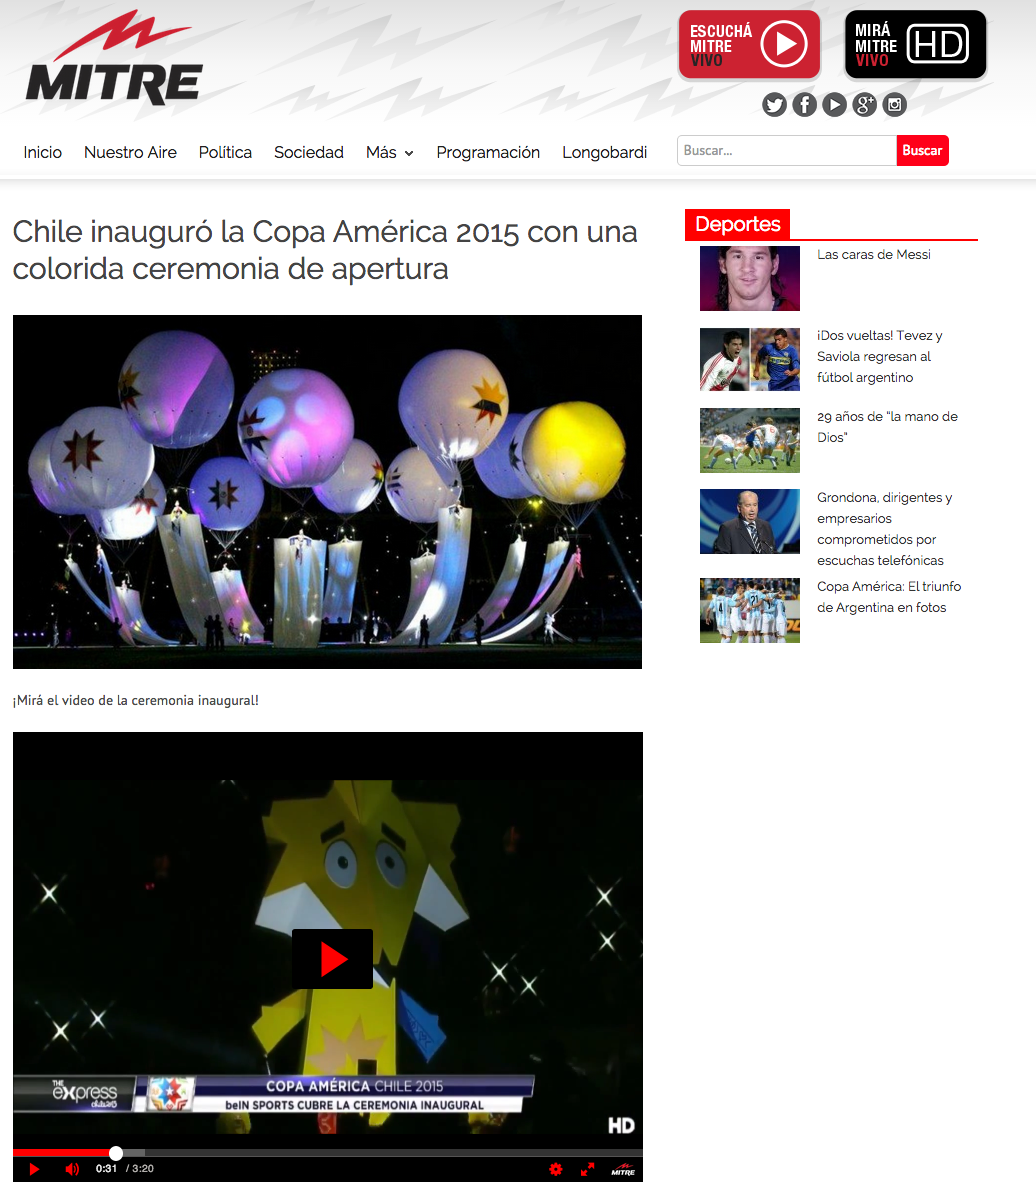This screenshot has height=1196, width=1036.
Task: Click the red Buscar button
Action: (x=922, y=150)
